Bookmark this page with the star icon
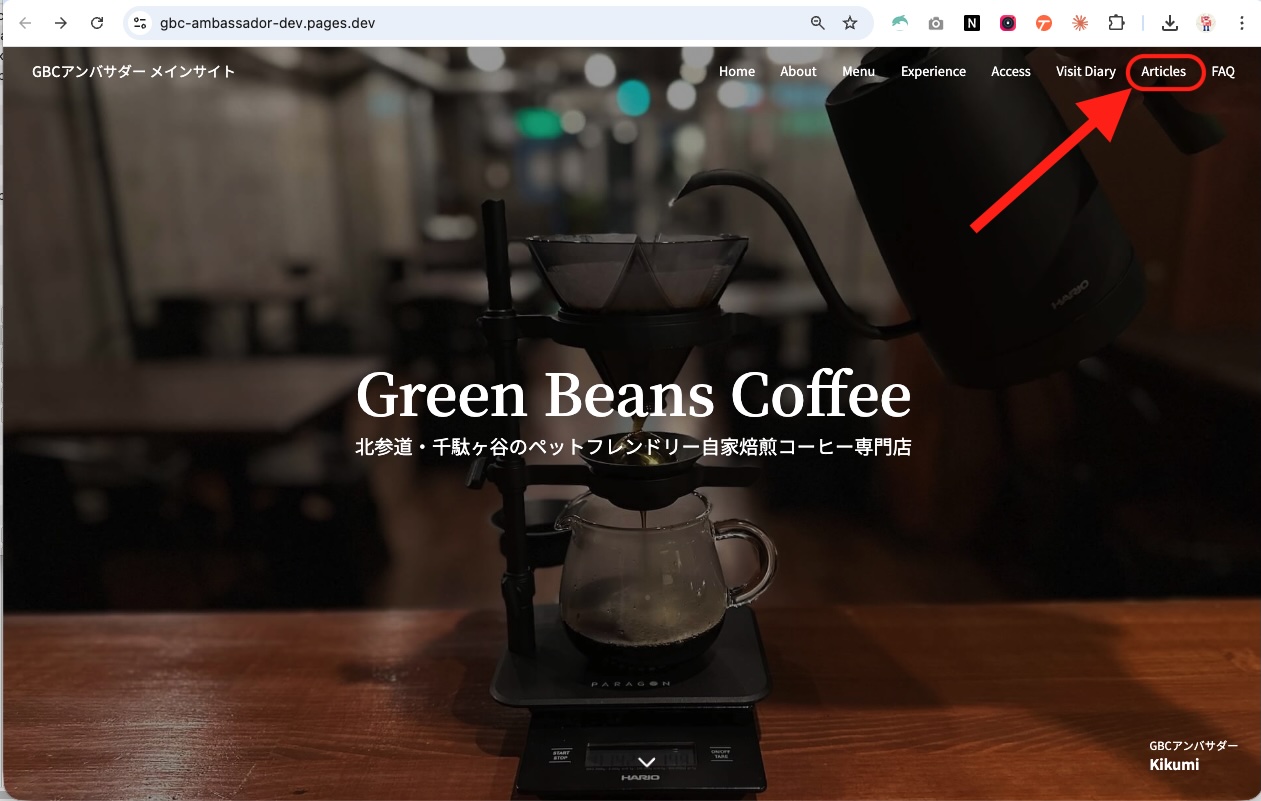 point(850,23)
